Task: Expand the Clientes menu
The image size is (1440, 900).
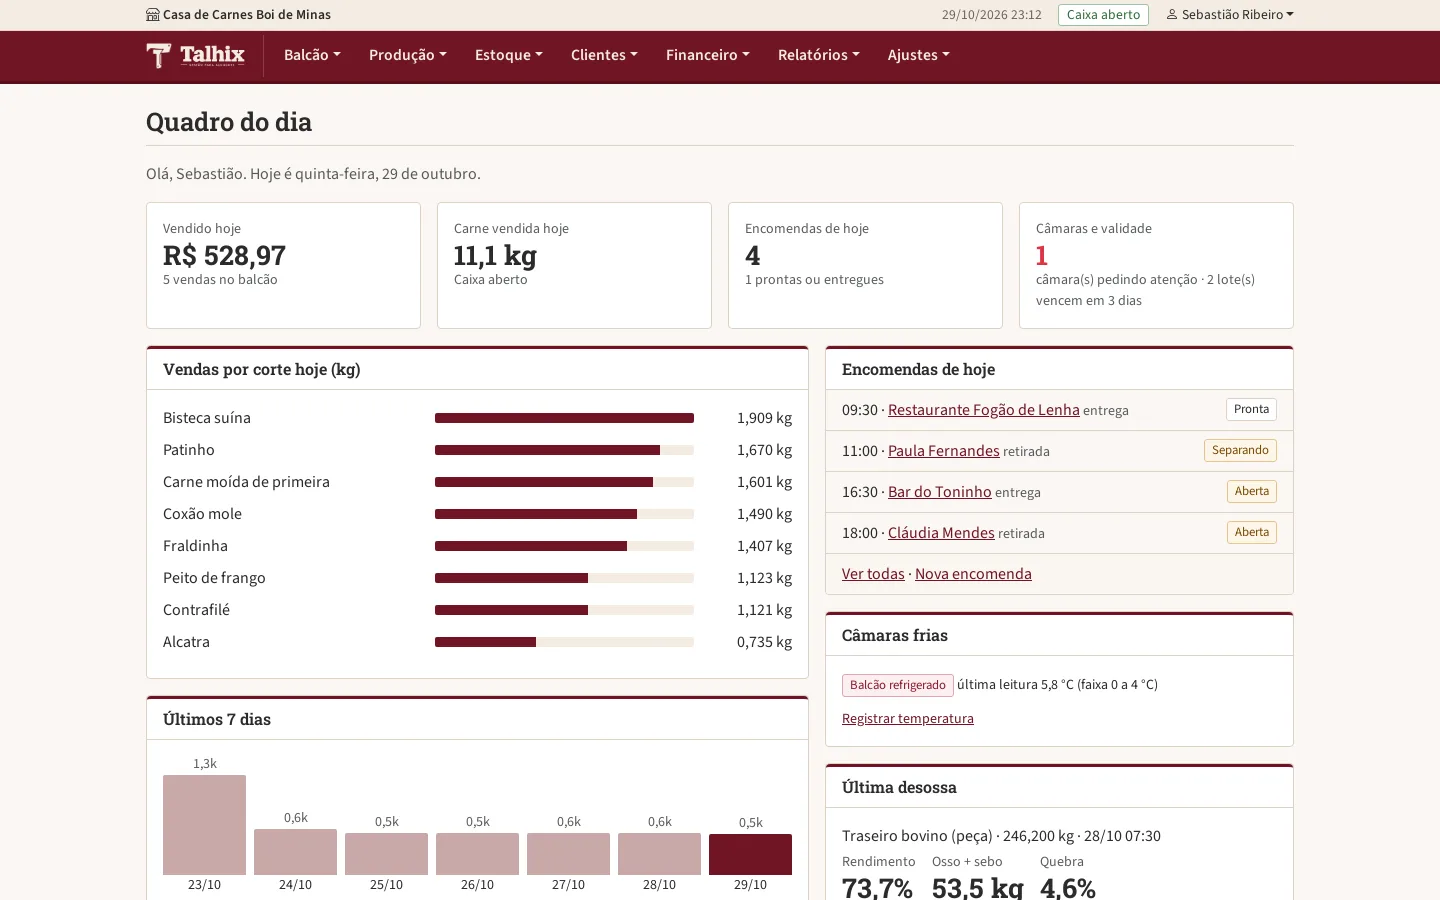Action: 604,55
